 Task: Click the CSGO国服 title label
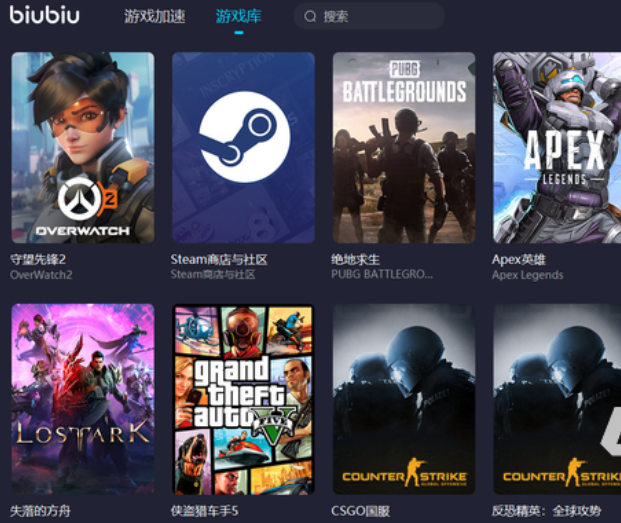click(360, 511)
